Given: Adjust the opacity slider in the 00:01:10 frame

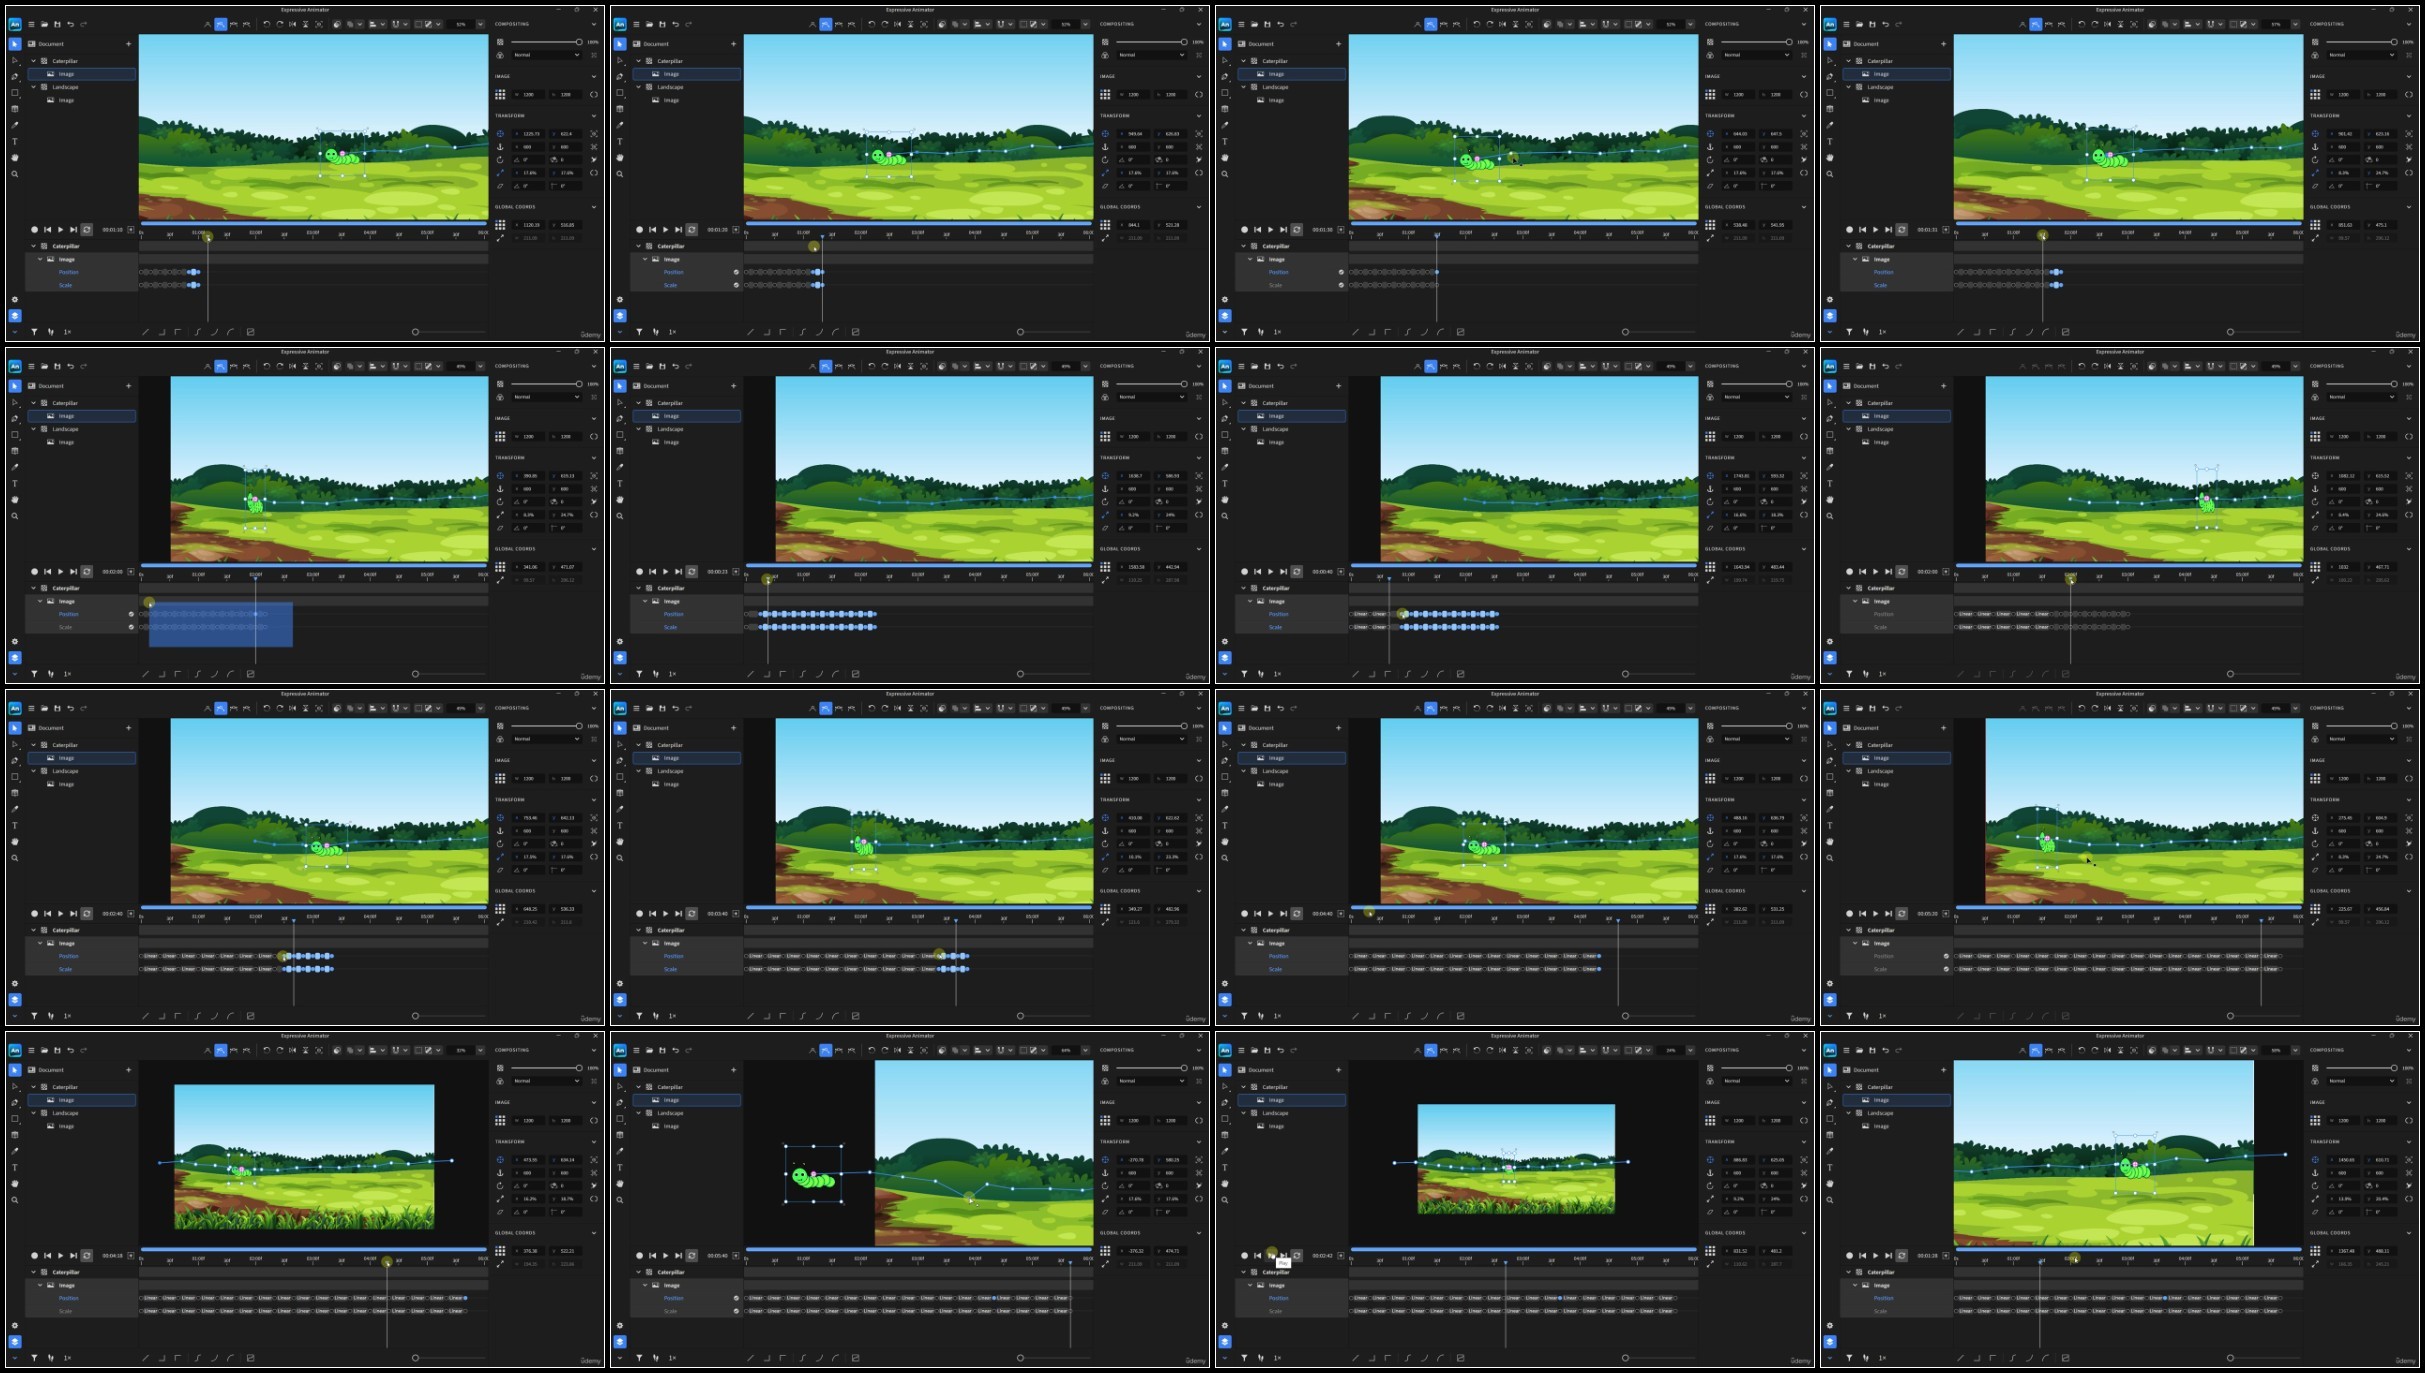Looking at the screenshot, I should [x=546, y=42].
